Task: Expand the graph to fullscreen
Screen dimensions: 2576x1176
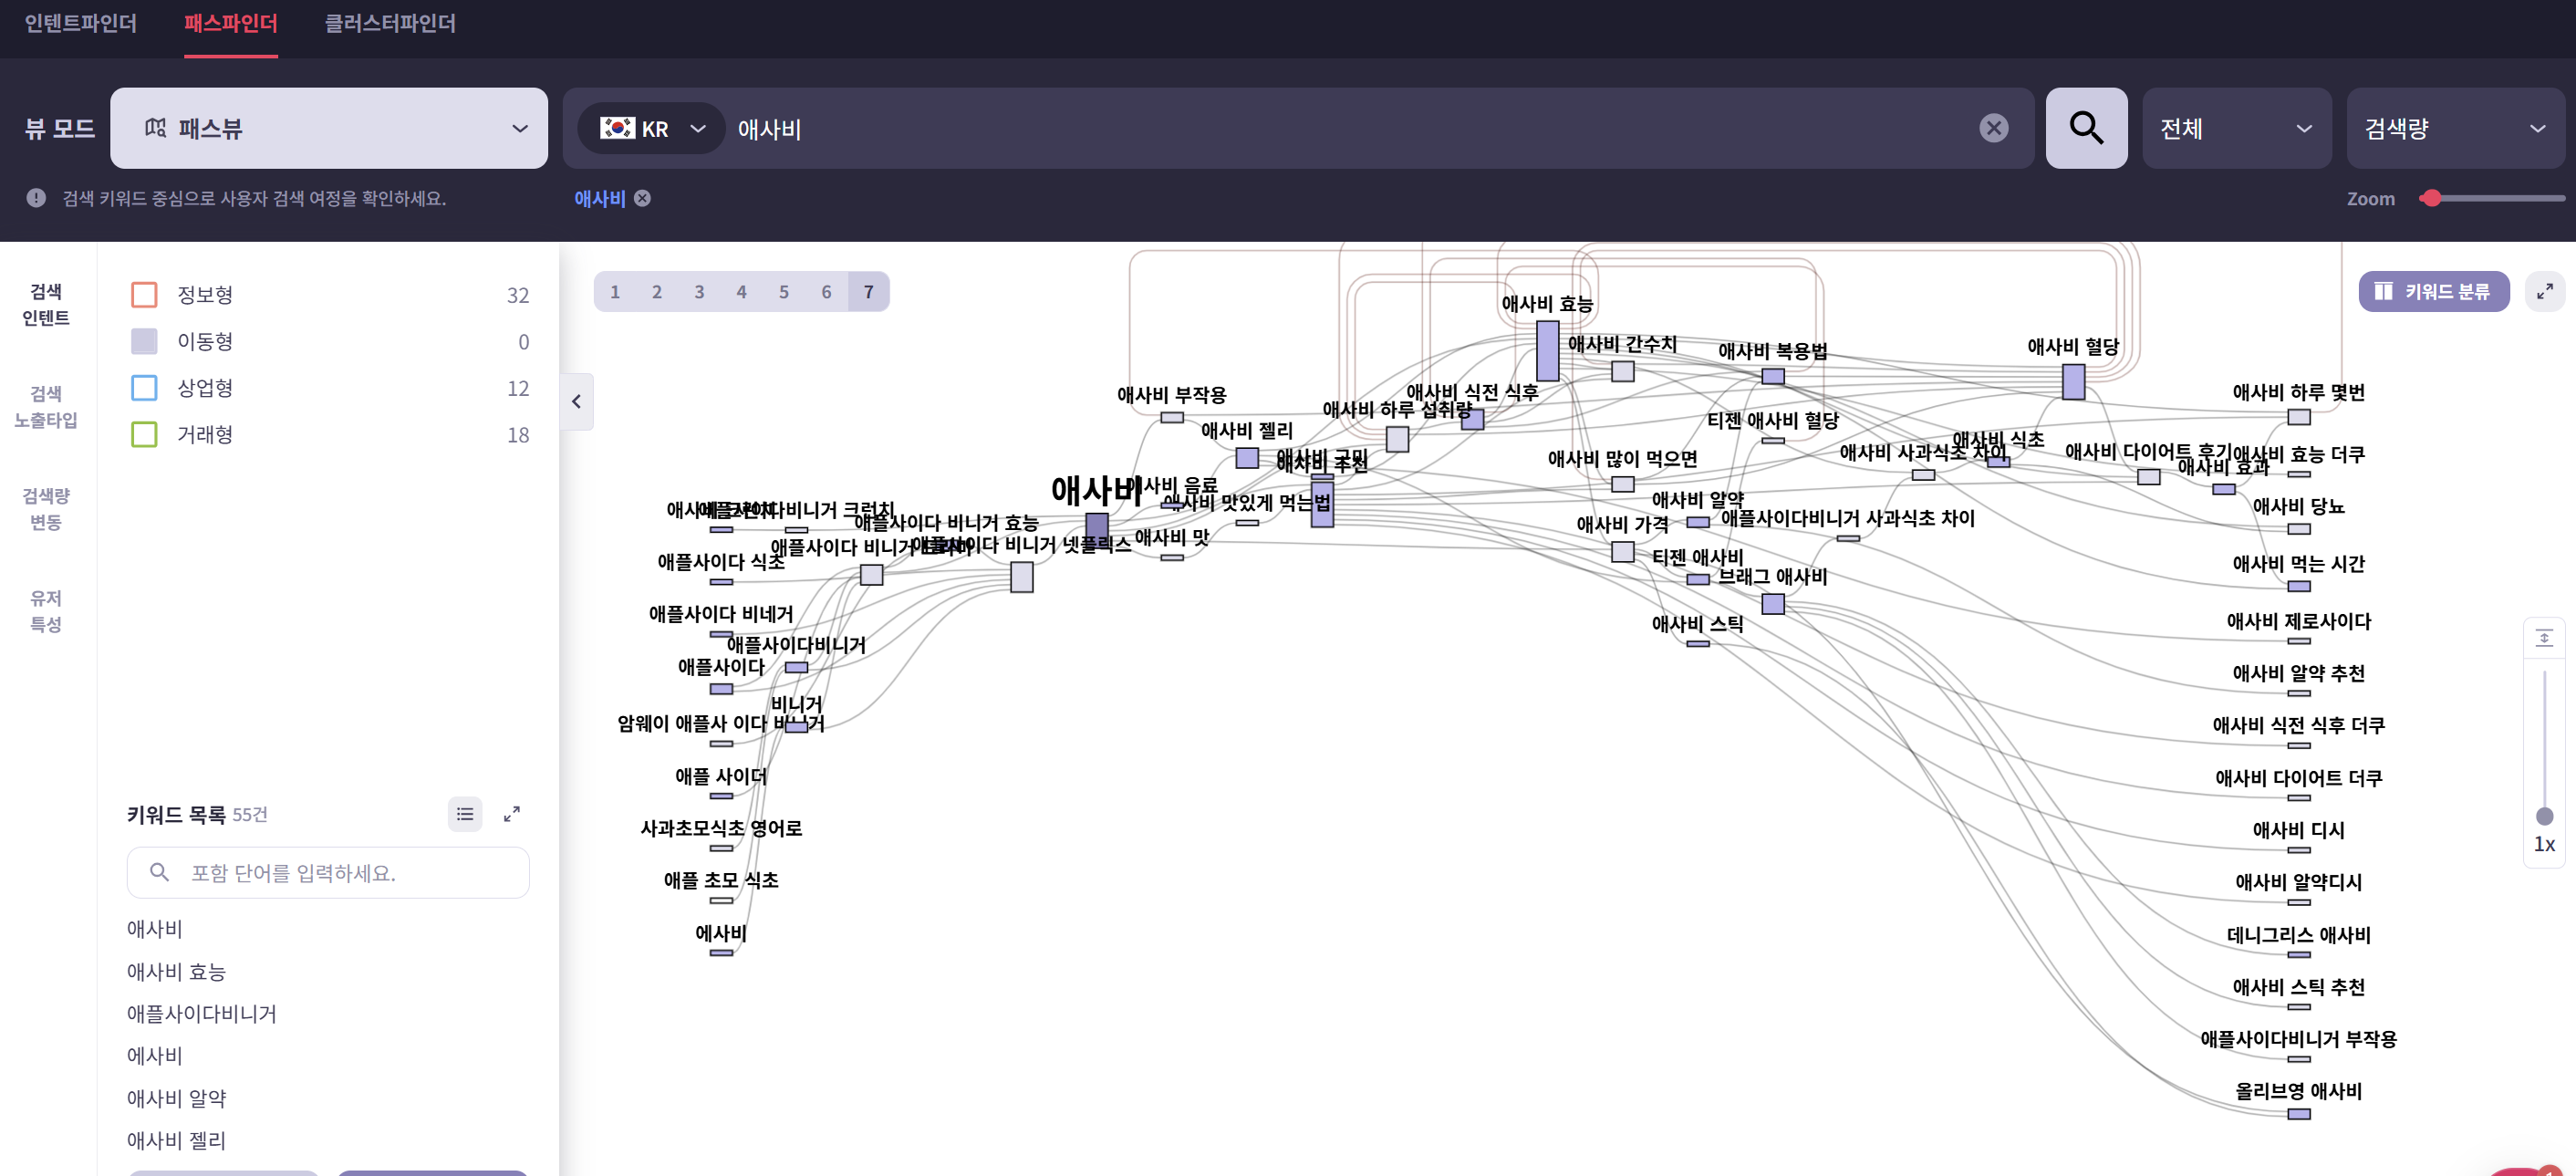Action: tap(2544, 291)
